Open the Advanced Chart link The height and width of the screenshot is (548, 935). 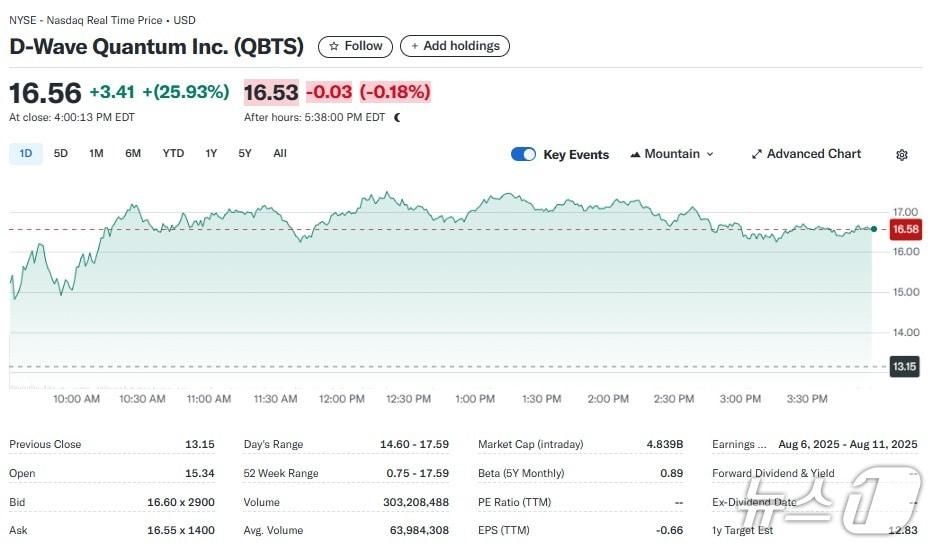pyautogui.click(x=813, y=154)
